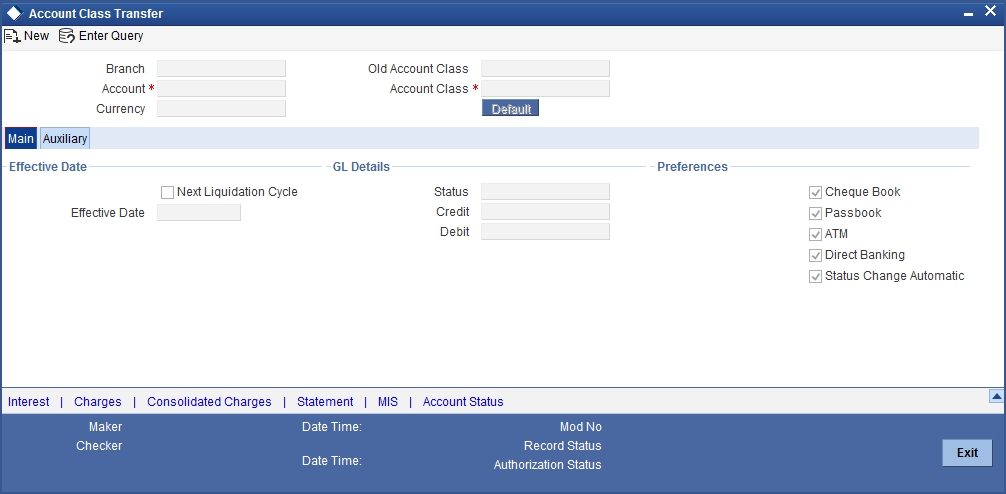Click the Checker label

coord(99,446)
